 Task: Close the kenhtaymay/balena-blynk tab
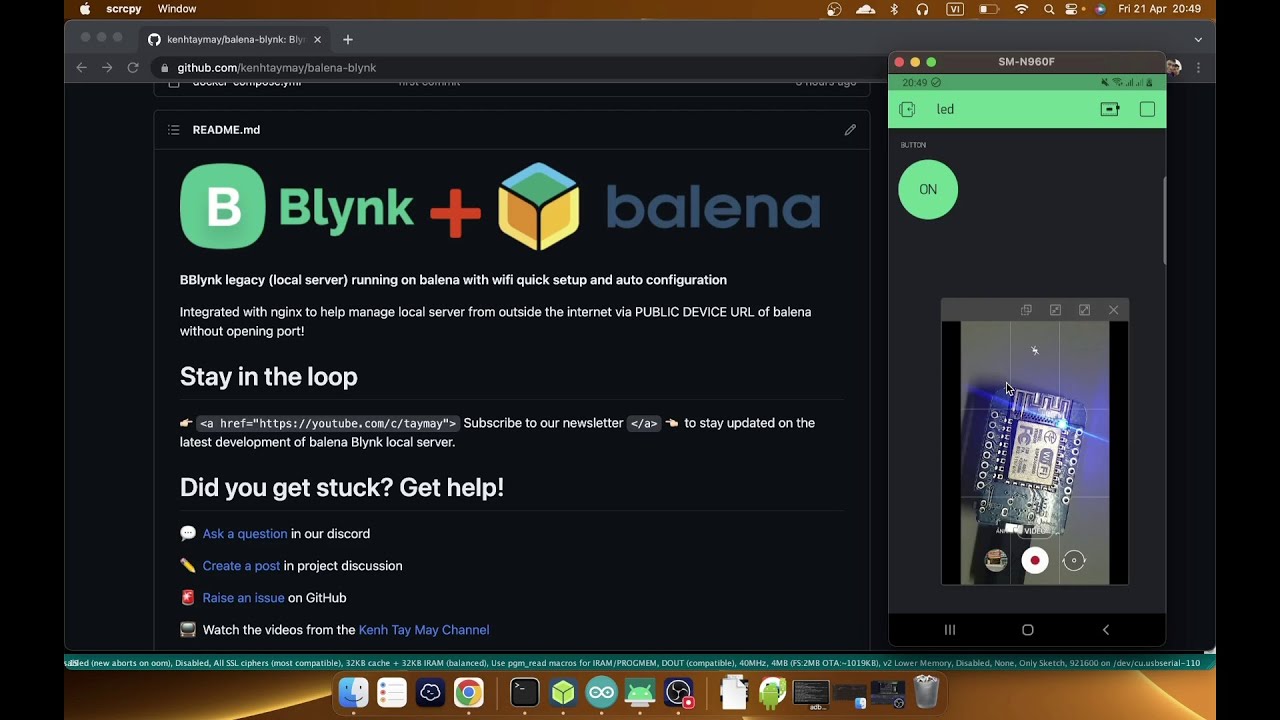point(317,40)
